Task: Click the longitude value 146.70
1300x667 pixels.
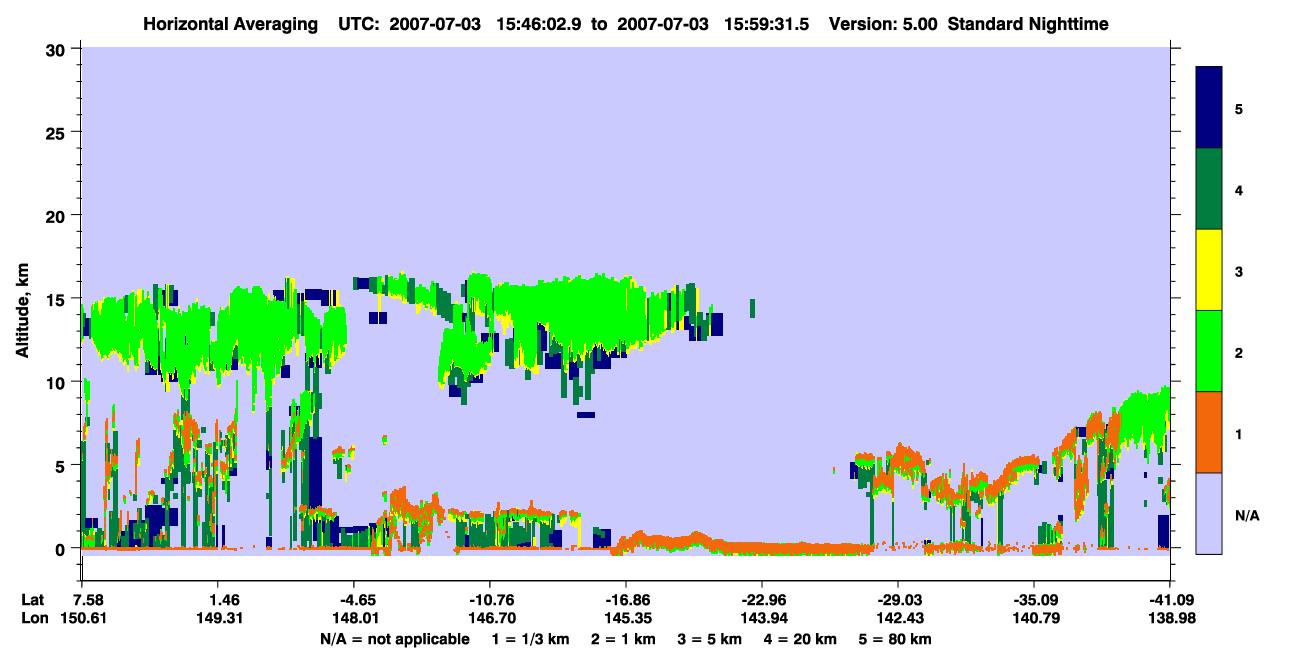Action: tap(491, 618)
